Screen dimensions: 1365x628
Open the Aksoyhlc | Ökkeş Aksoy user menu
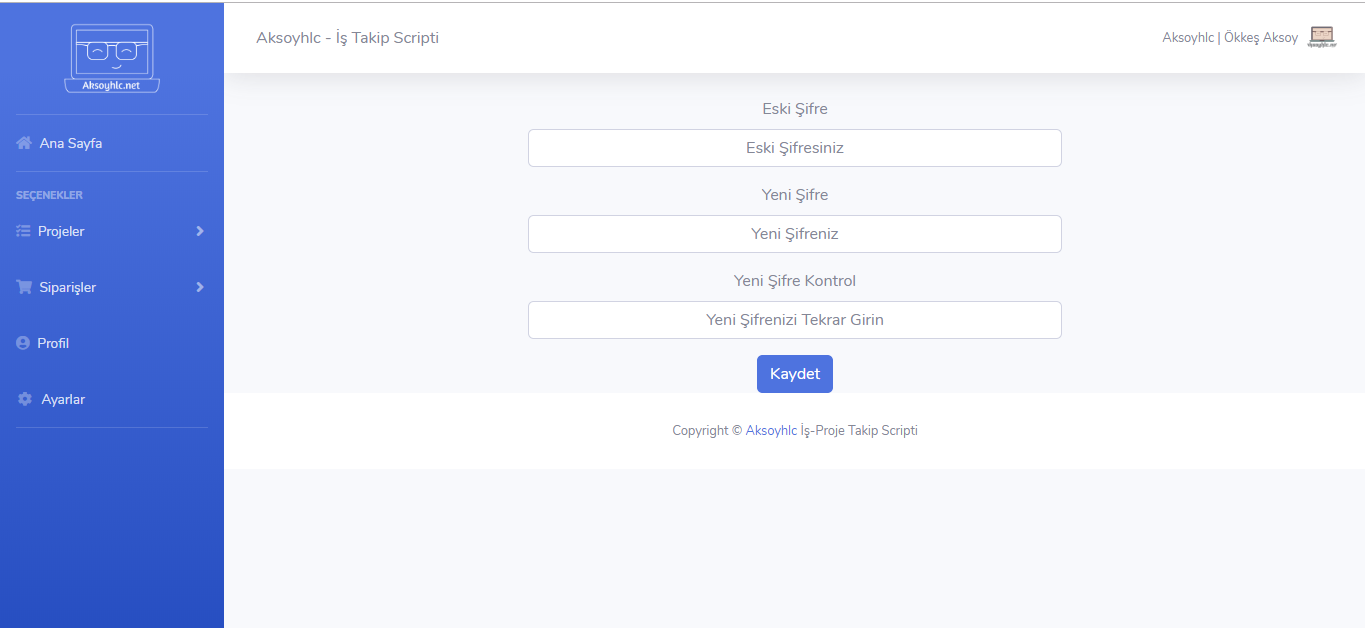[1229, 38]
